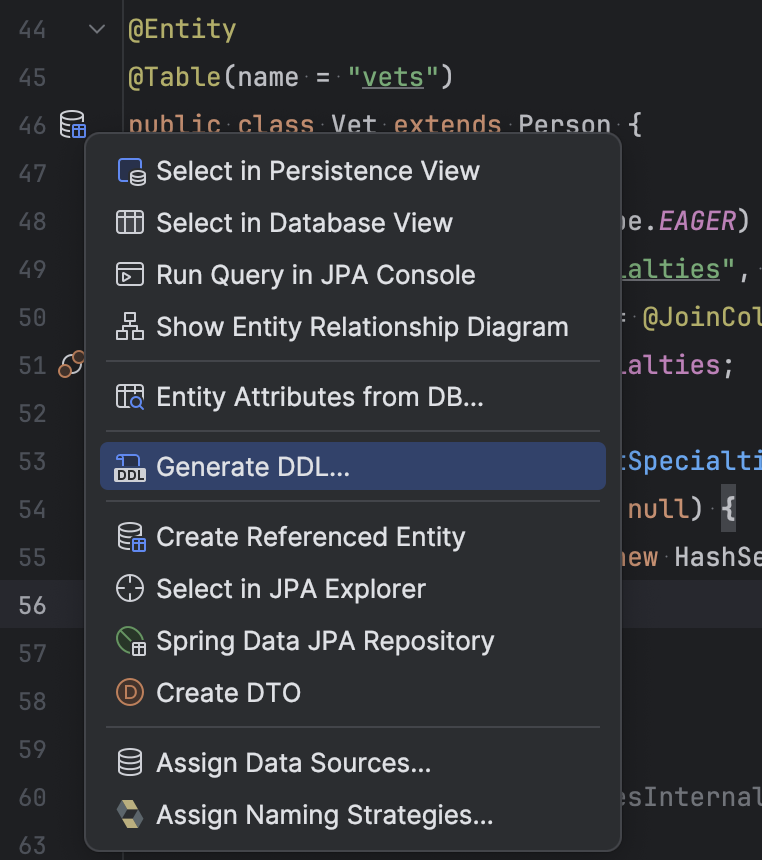The height and width of the screenshot is (860, 762).
Task: Click the Create Referenced Entity database icon
Action: coord(131,537)
